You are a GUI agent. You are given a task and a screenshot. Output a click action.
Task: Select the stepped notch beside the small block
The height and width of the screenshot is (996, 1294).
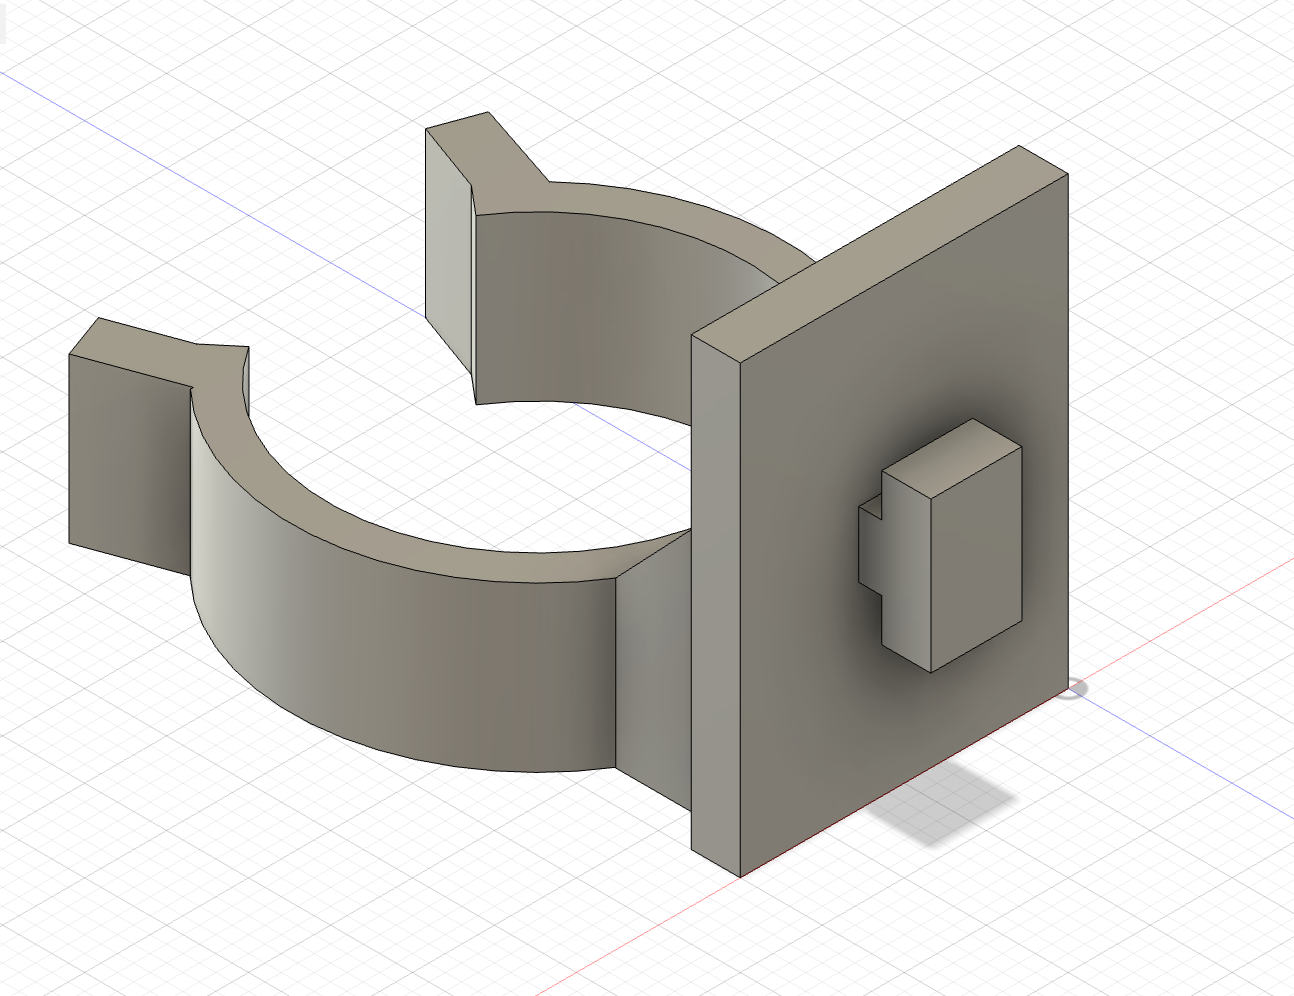click(871, 545)
